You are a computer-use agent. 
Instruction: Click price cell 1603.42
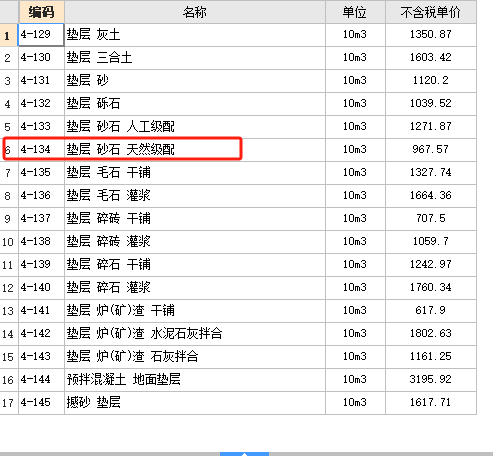pyautogui.click(x=431, y=58)
